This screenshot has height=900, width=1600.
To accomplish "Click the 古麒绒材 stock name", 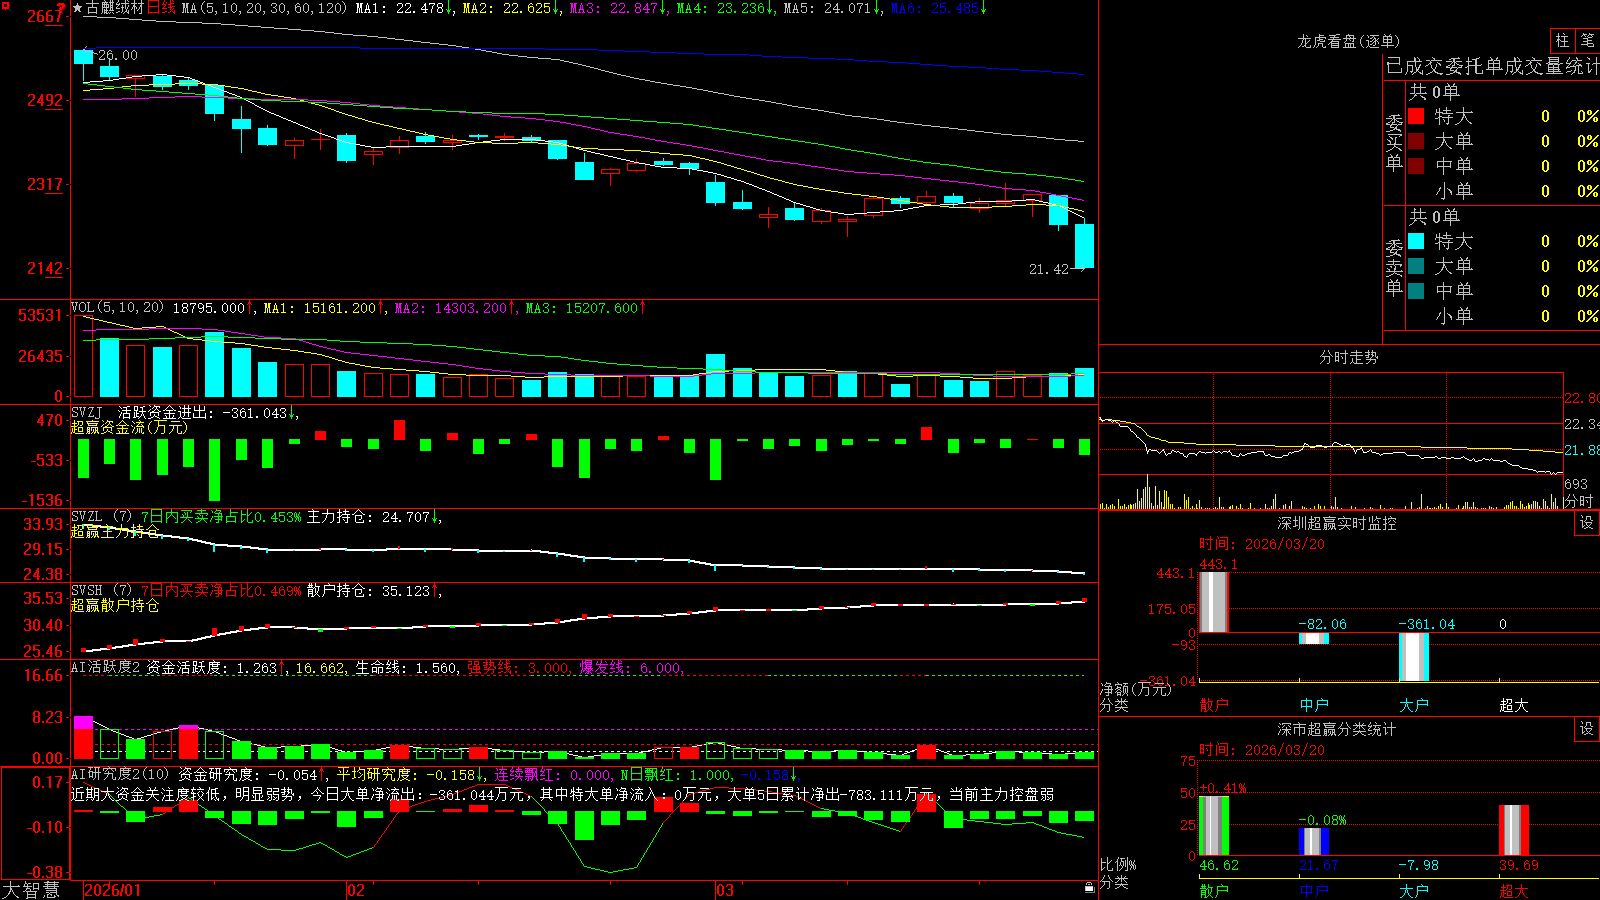I will (115, 8).
